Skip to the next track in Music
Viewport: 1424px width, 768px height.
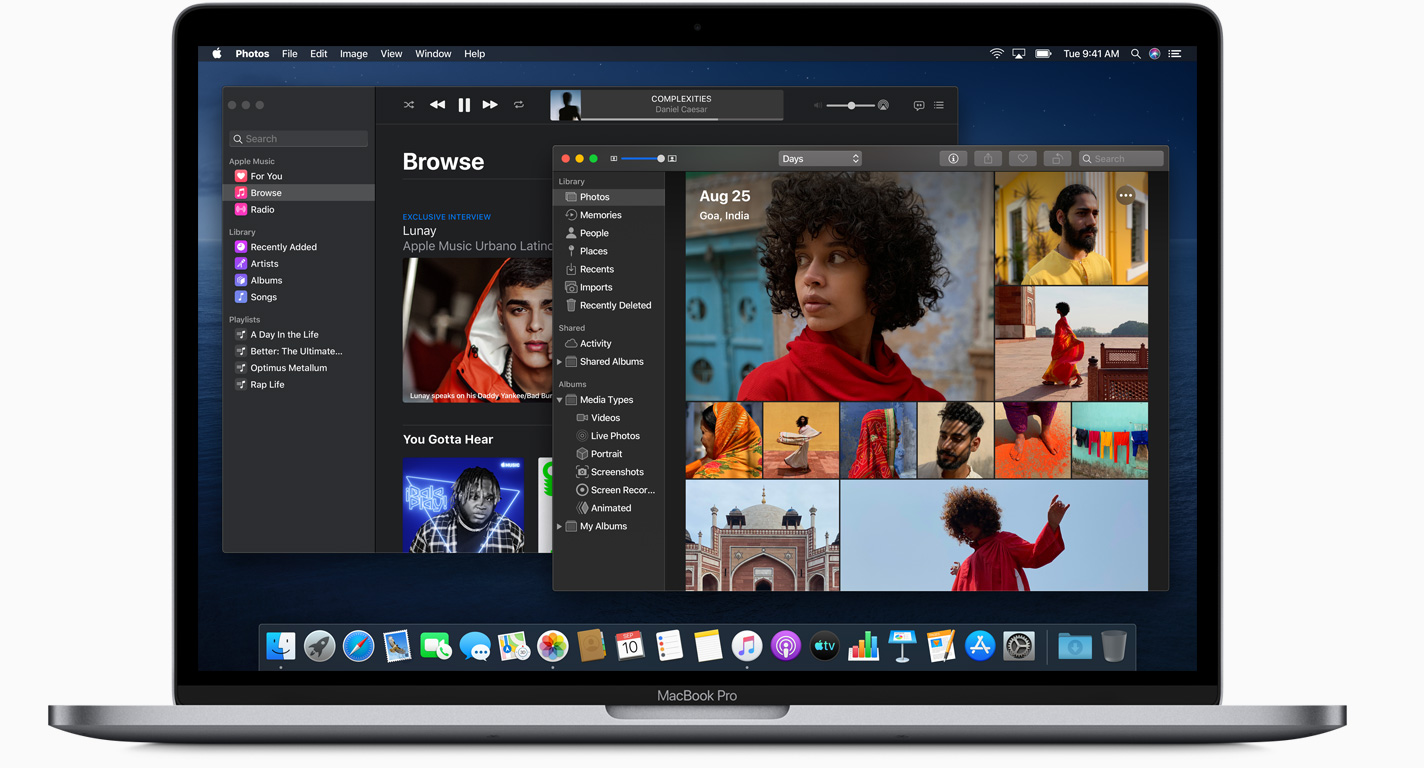[490, 105]
